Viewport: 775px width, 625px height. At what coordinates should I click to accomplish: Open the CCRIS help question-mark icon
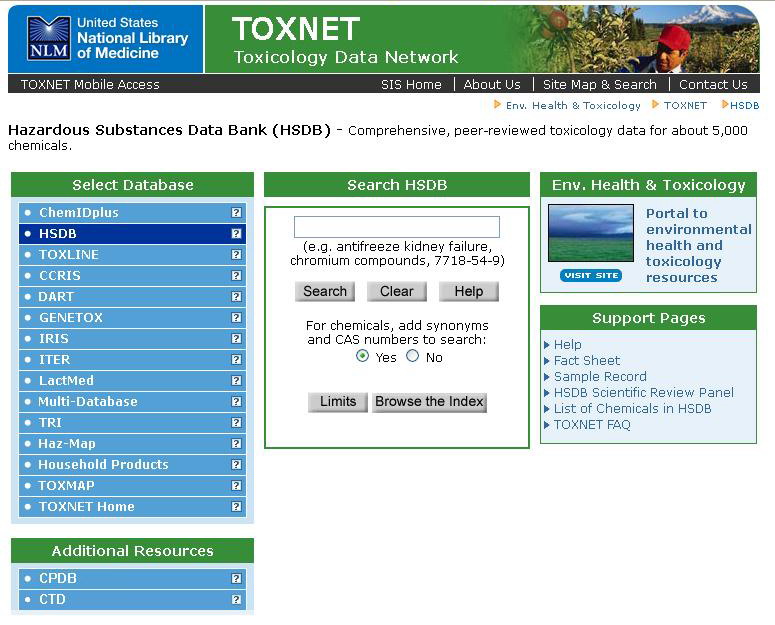(236, 276)
